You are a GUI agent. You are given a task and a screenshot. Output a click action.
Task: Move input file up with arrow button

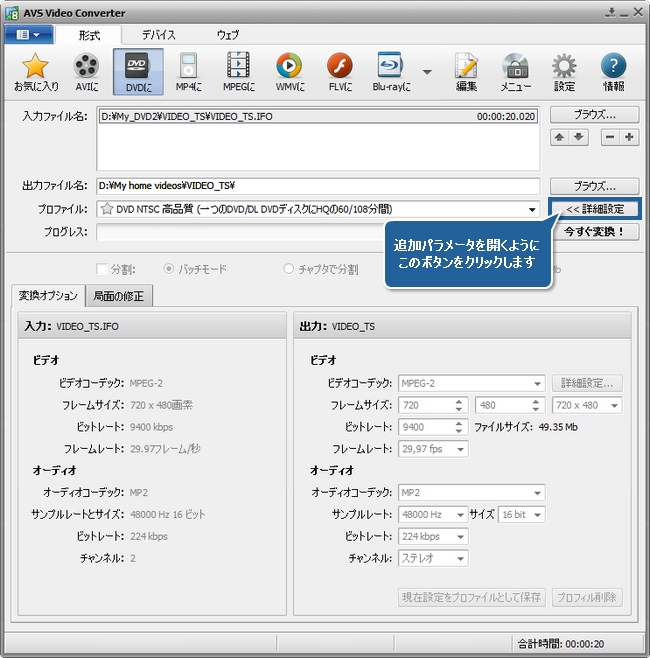coord(559,137)
